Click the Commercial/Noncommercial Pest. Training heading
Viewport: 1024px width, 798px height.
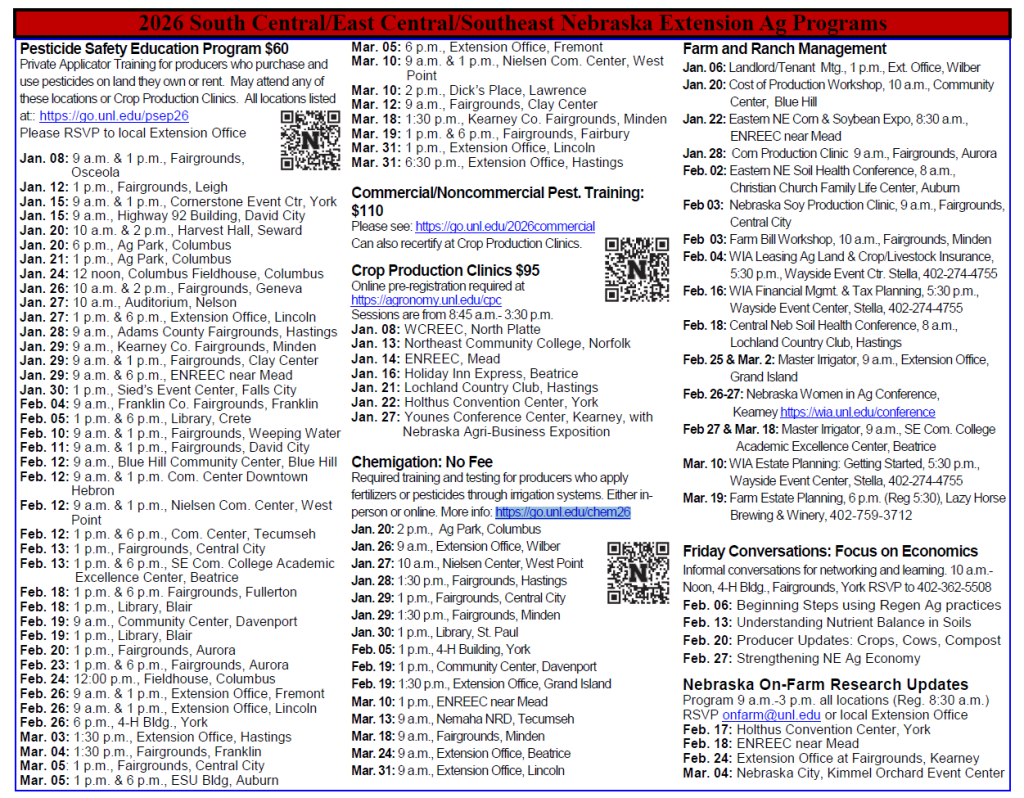click(497, 192)
